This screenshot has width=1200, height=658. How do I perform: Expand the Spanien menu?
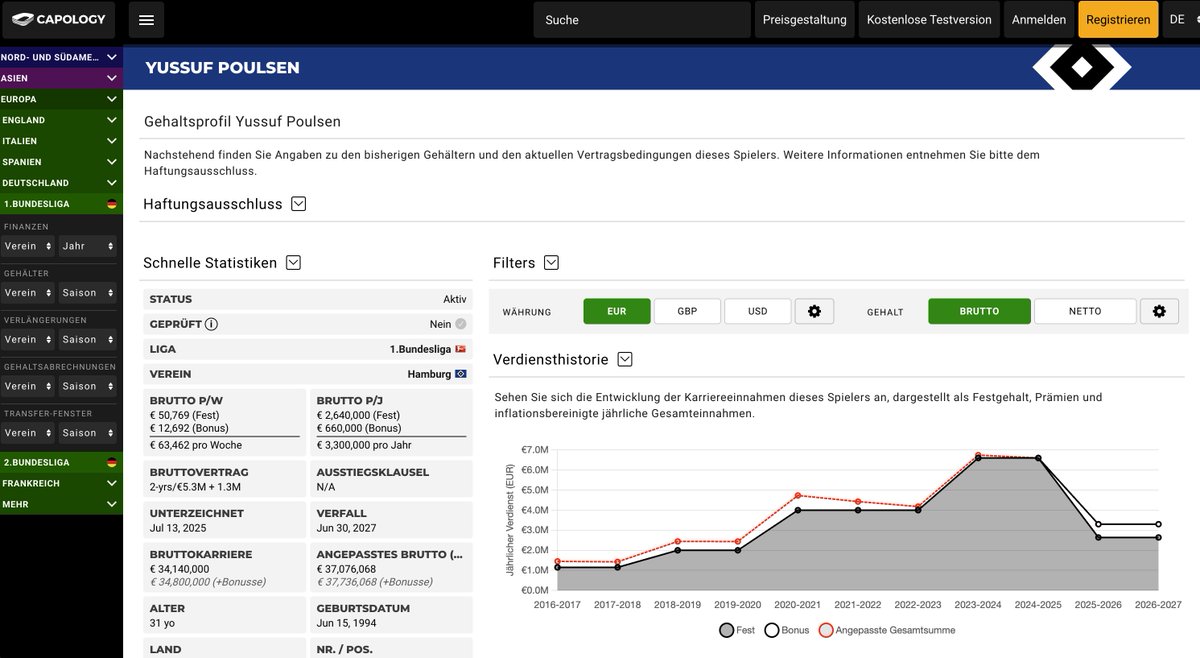tap(61, 162)
